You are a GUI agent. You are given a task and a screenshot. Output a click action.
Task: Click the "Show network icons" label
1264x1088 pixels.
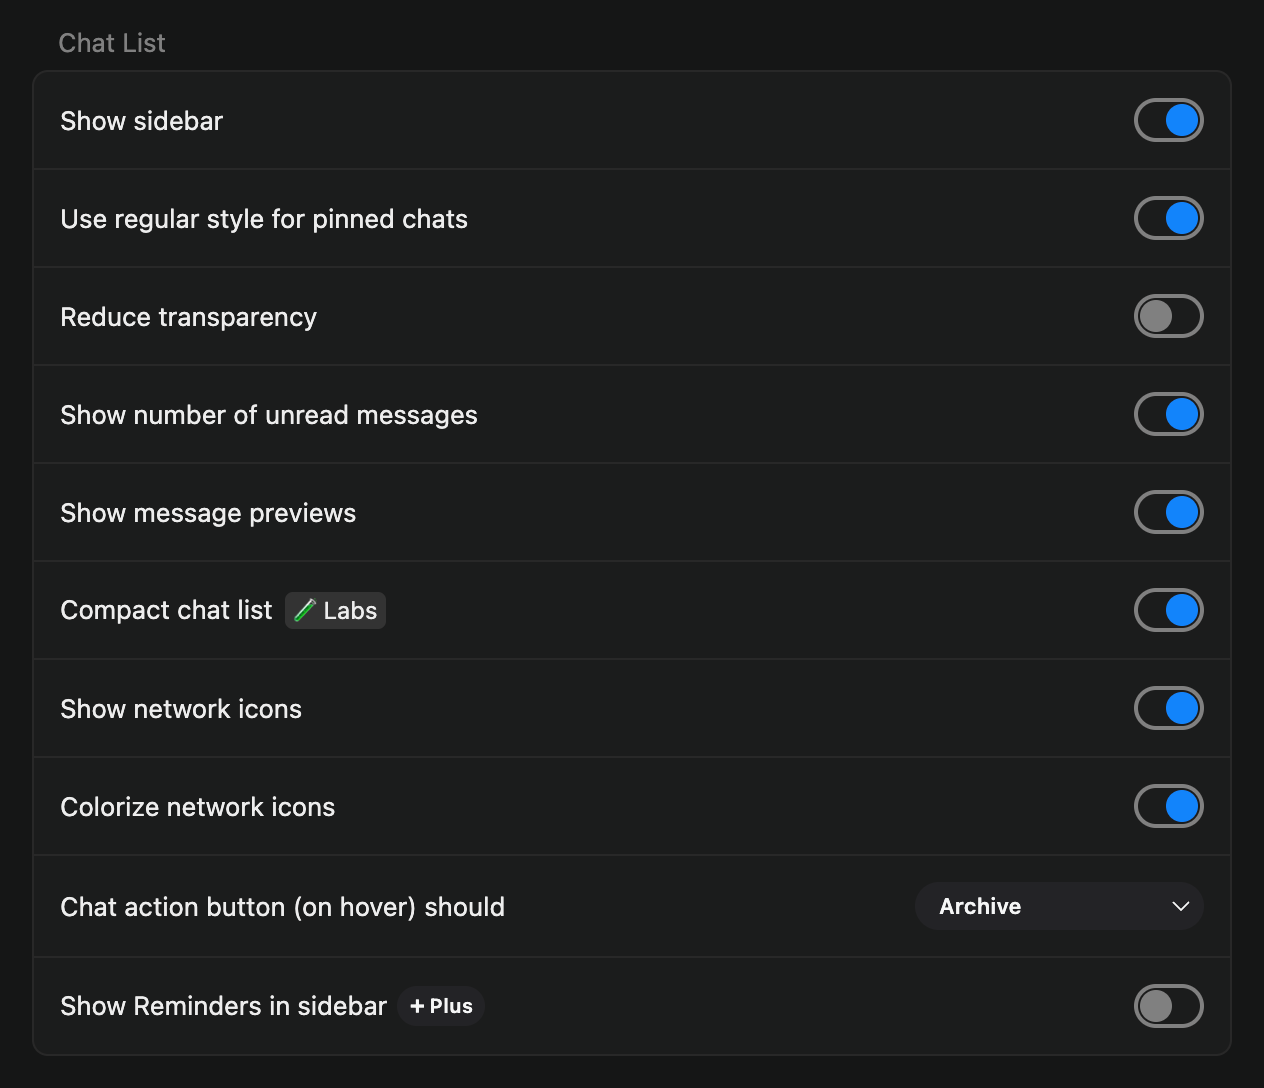coord(181,709)
